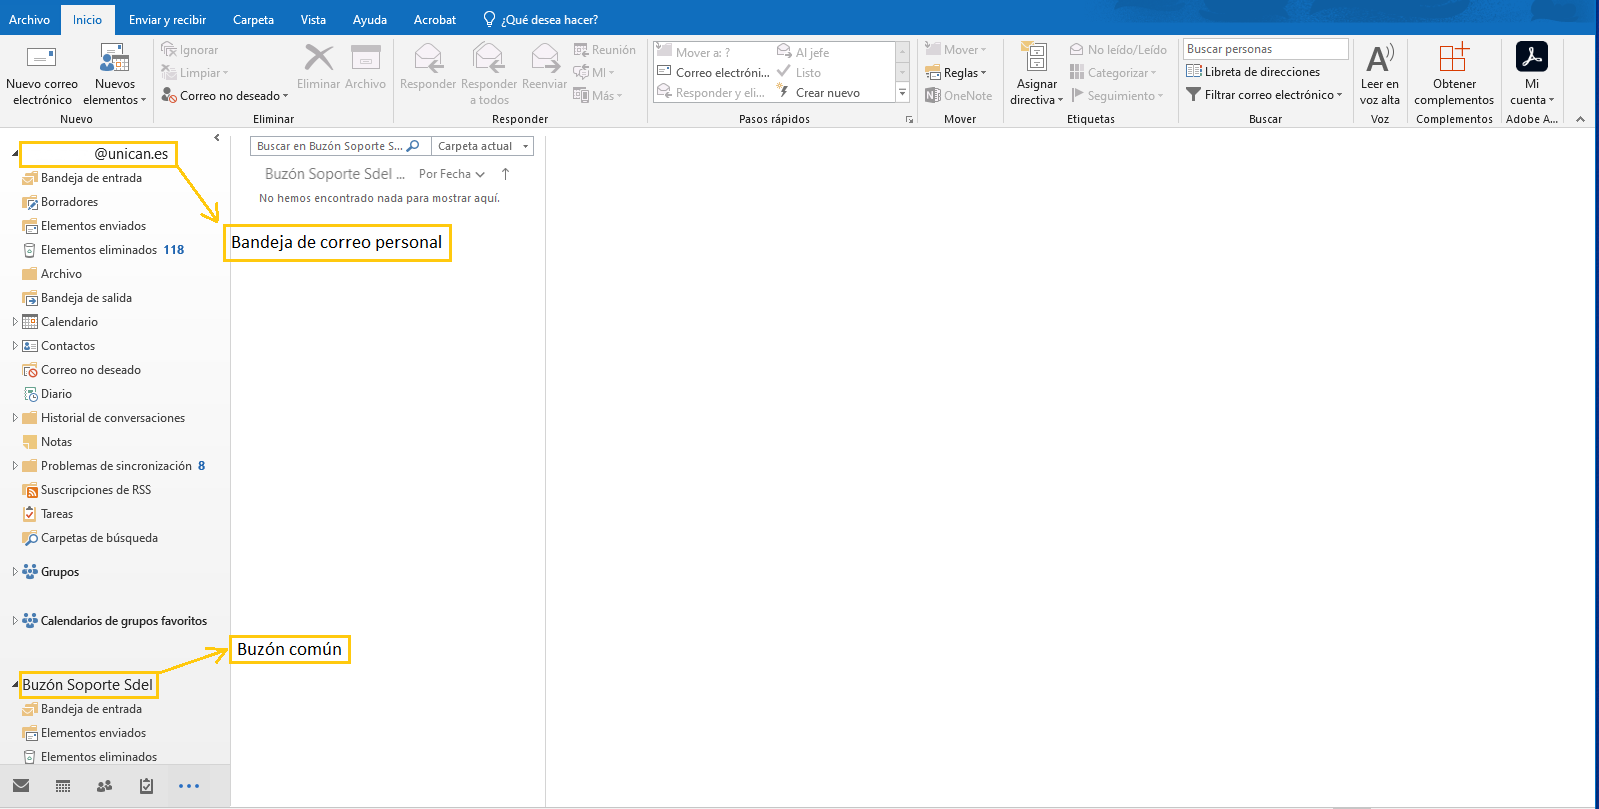The image size is (1599, 809).
Task: Open the Reglas dropdown
Action: point(956,73)
